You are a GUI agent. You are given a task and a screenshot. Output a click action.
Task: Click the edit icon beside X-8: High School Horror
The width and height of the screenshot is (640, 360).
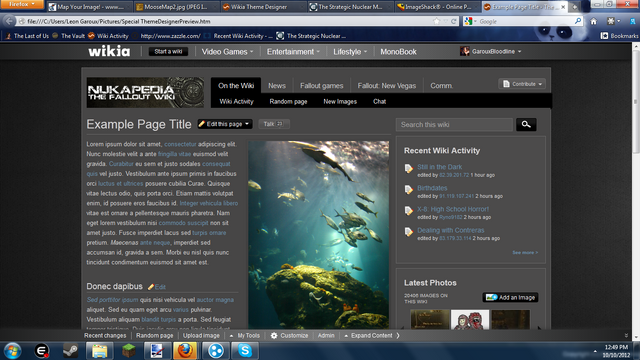pos(409,211)
